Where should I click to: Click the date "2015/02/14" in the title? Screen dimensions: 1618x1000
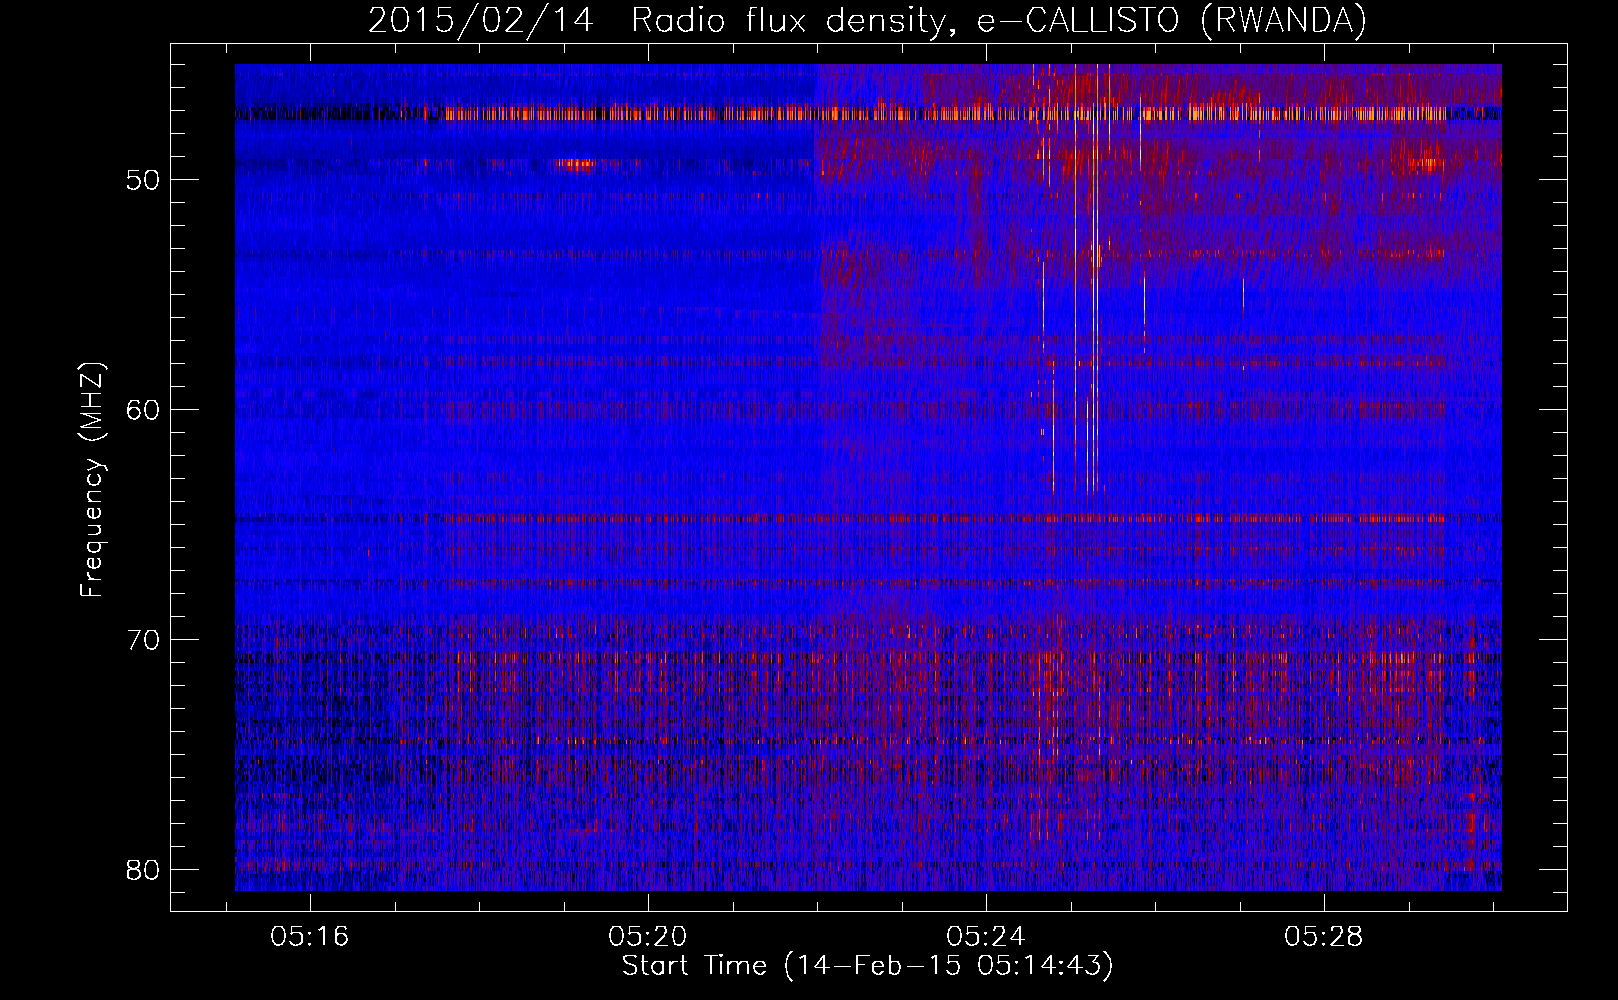(x=481, y=20)
